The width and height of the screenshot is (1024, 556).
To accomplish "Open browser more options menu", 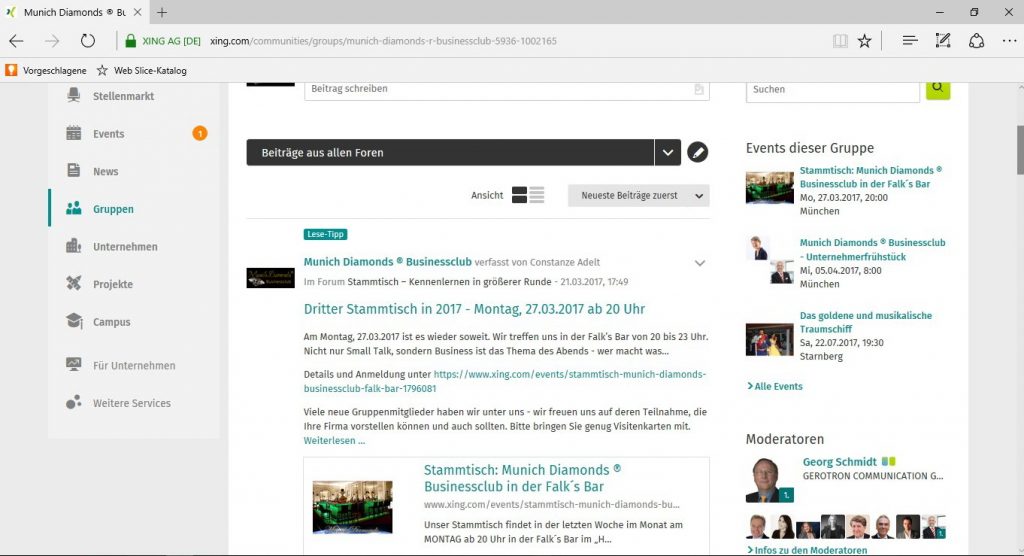I will pyautogui.click(x=1009, y=41).
